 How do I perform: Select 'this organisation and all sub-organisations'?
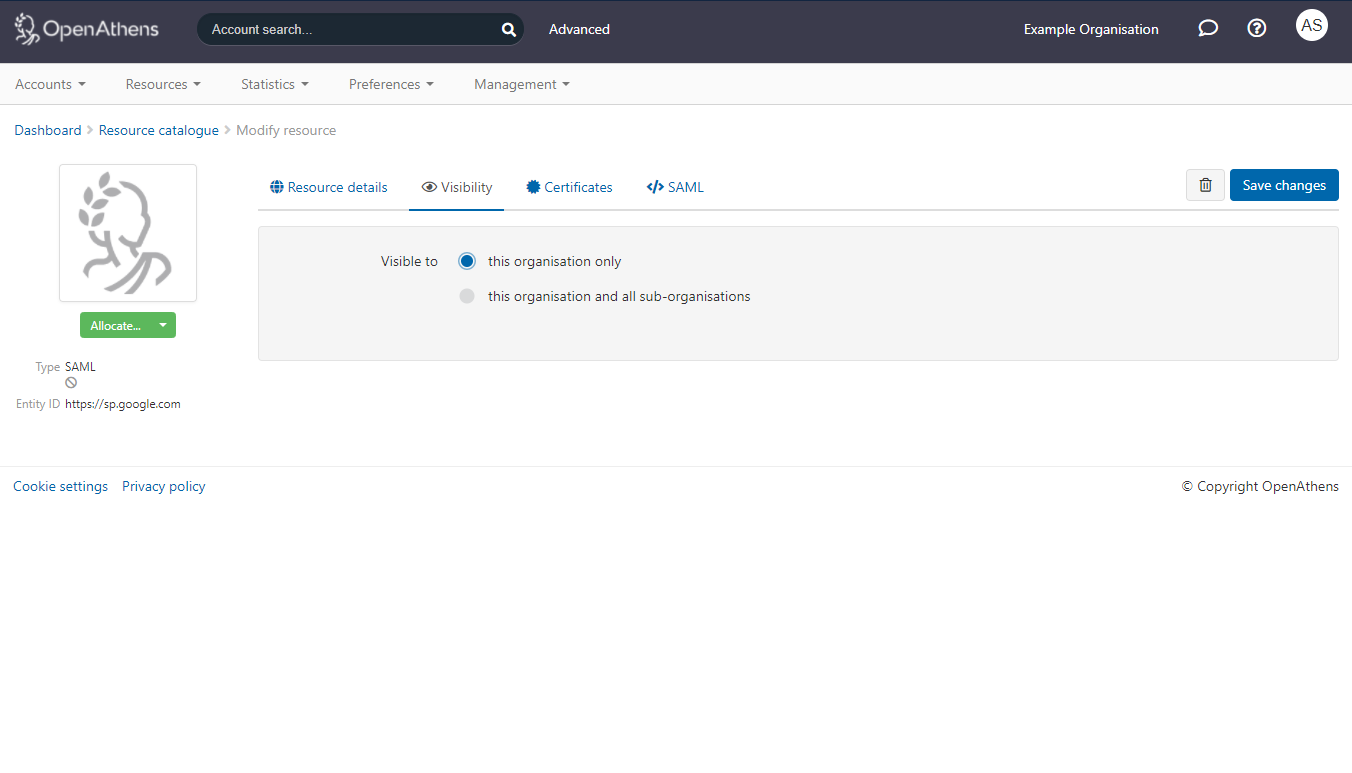coord(467,296)
